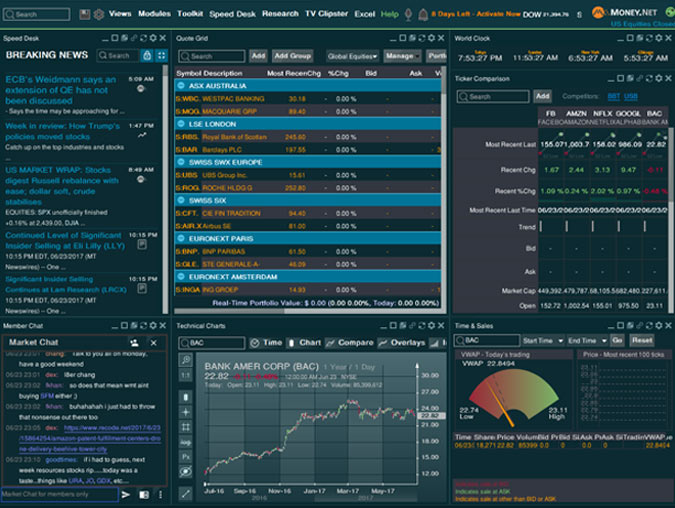This screenshot has height=508, width=675.
Task: Send the Market Chat message arrow
Action: tap(127, 494)
